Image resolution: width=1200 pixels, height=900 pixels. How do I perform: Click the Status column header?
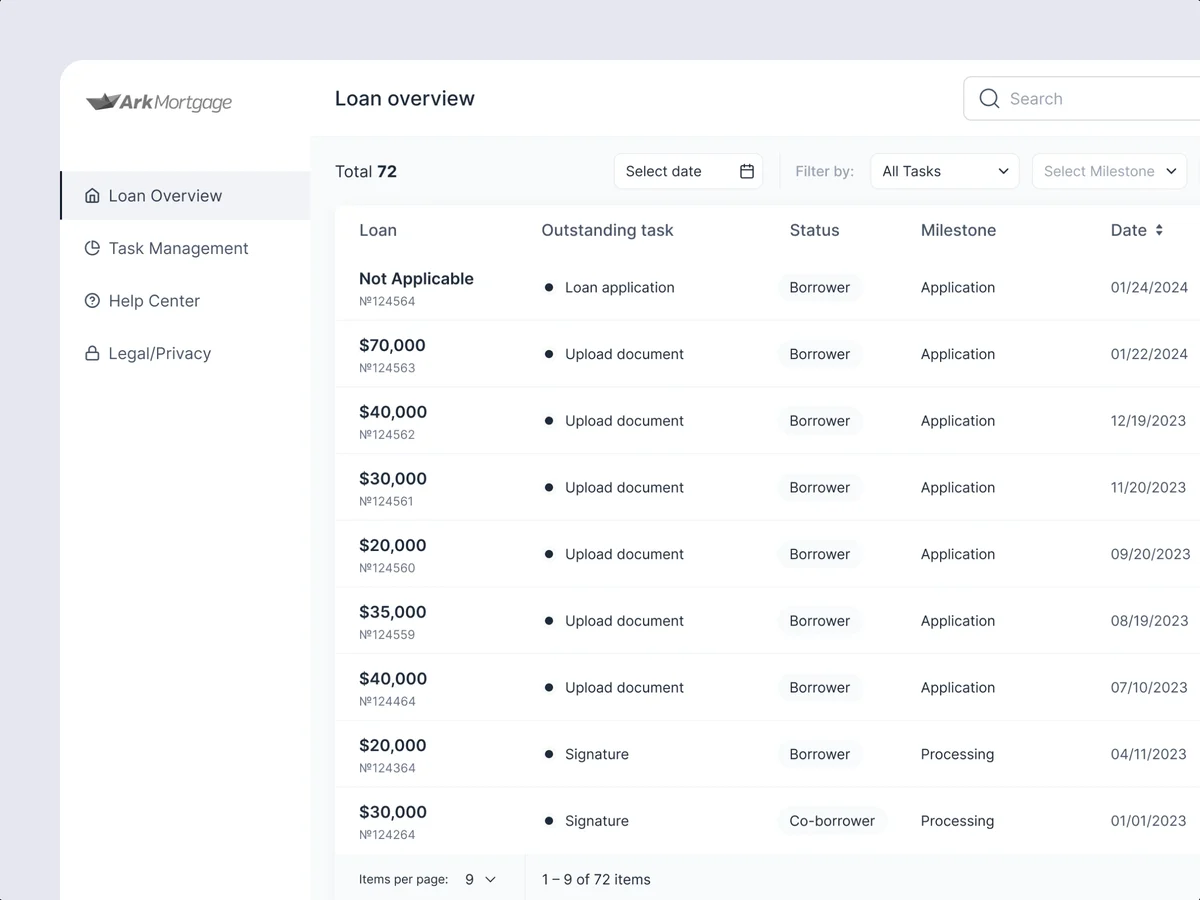point(814,230)
